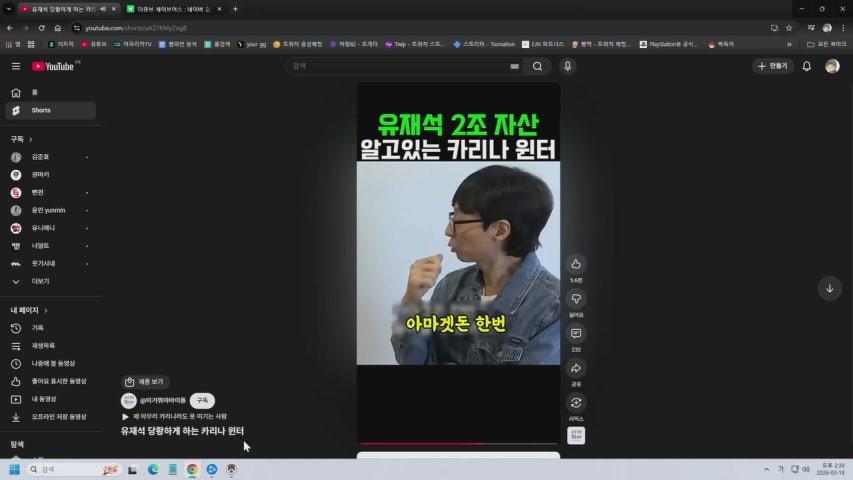Click the 만들기 create button
Image resolution: width=853 pixels, height=480 pixels.
point(773,66)
